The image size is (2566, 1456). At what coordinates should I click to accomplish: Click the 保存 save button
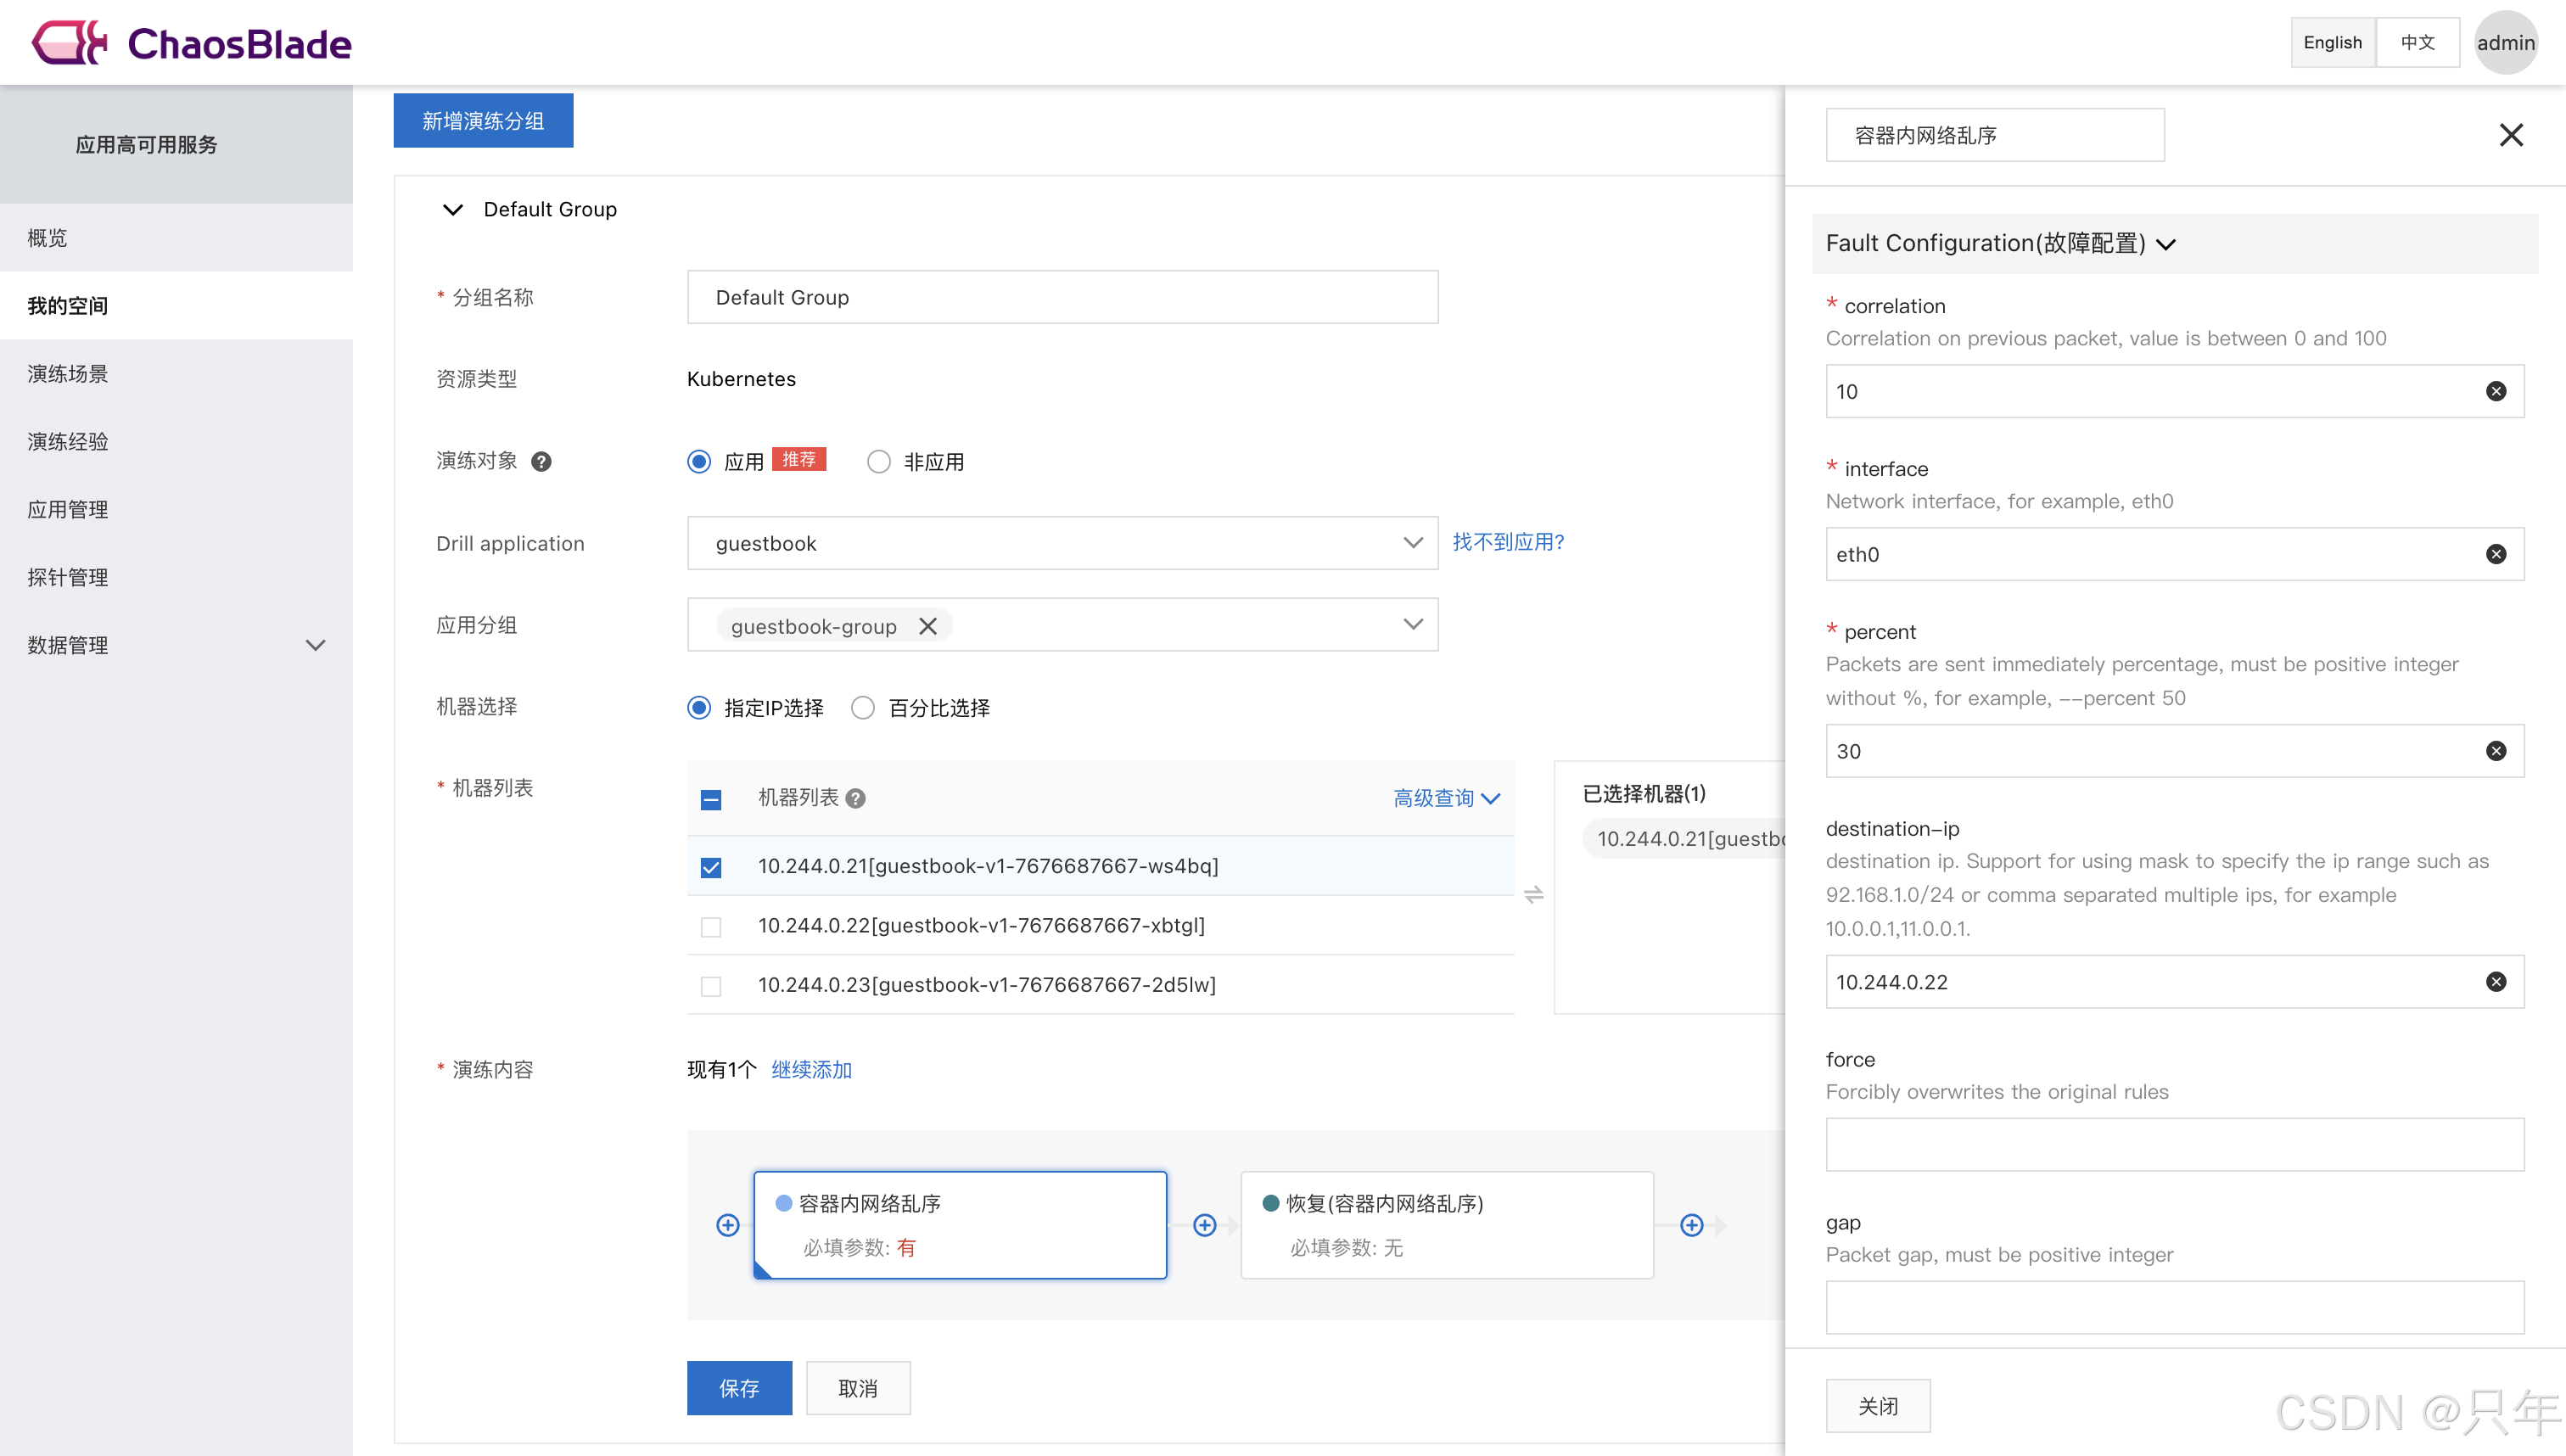pyautogui.click(x=739, y=1388)
